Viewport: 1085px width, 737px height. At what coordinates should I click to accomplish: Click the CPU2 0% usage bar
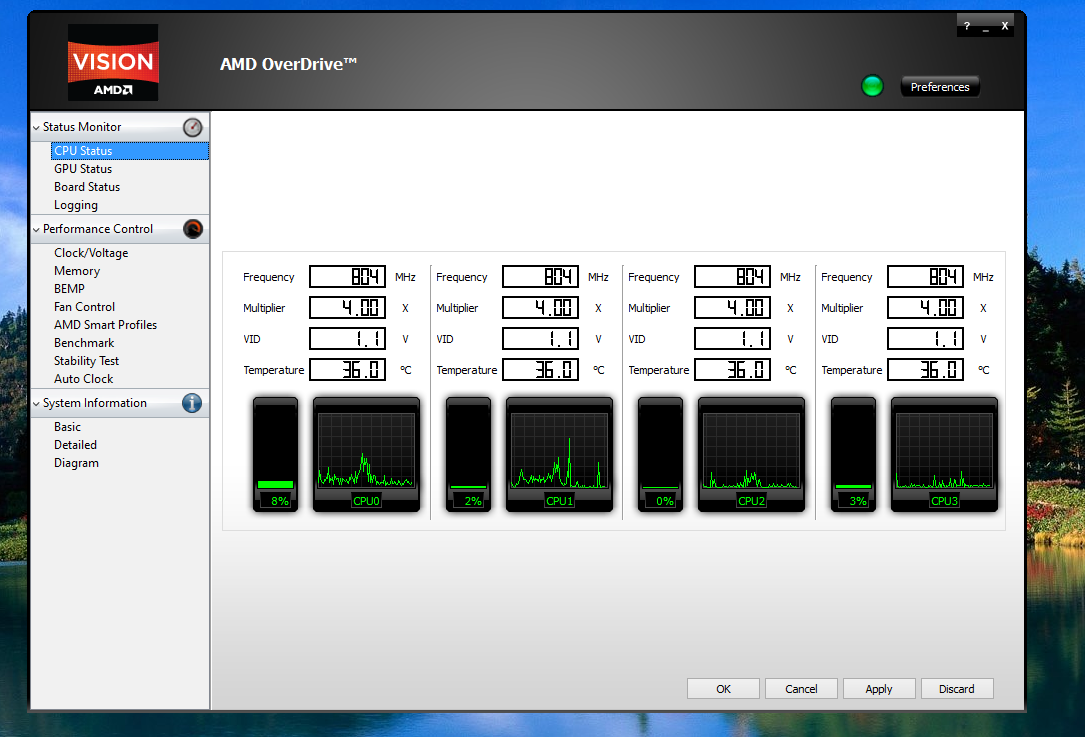point(661,455)
